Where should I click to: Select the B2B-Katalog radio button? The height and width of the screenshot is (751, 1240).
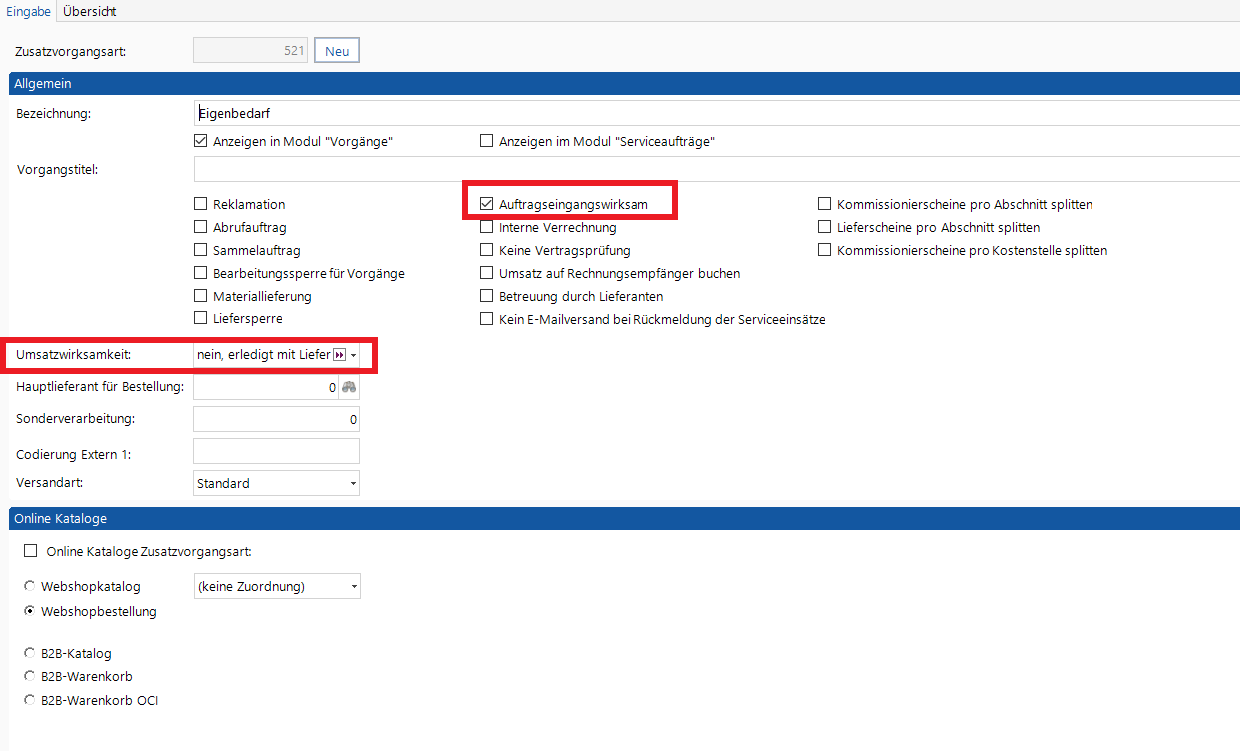pos(30,653)
